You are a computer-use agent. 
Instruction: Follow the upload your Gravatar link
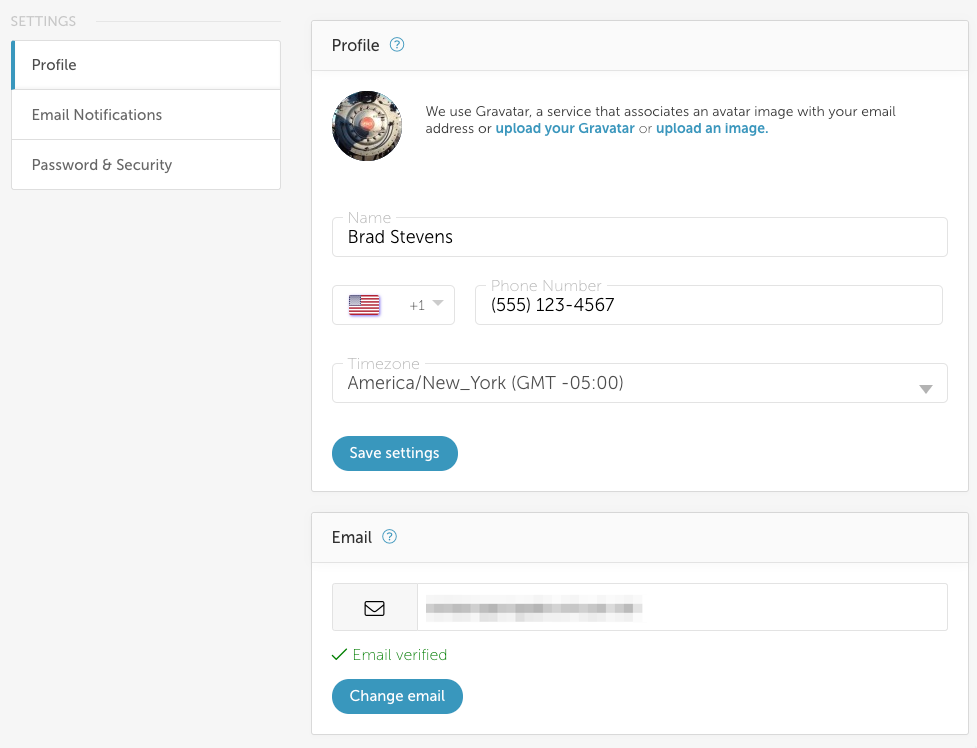[565, 128]
